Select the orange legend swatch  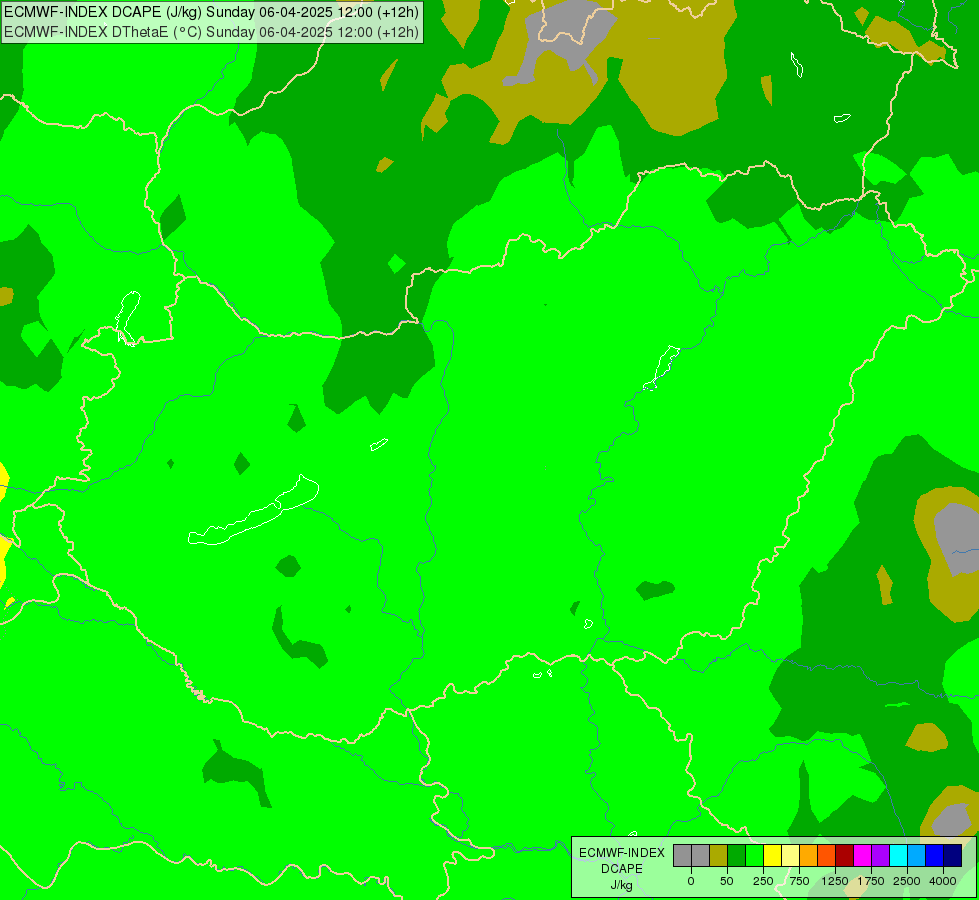click(809, 856)
